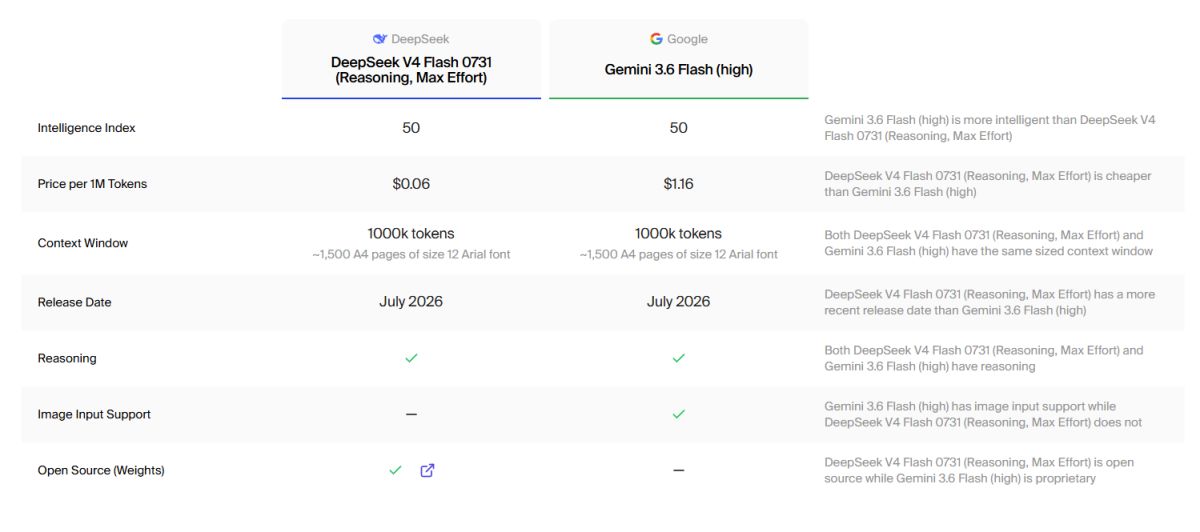The height and width of the screenshot is (532, 1200).
Task: Click DeepSeek's July 2026 release date
Action: 411,301
